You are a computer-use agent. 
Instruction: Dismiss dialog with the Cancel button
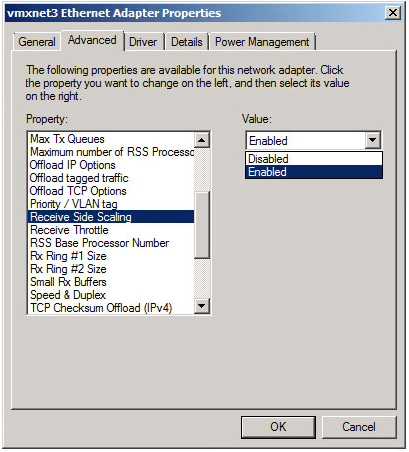[x=359, y=427]
